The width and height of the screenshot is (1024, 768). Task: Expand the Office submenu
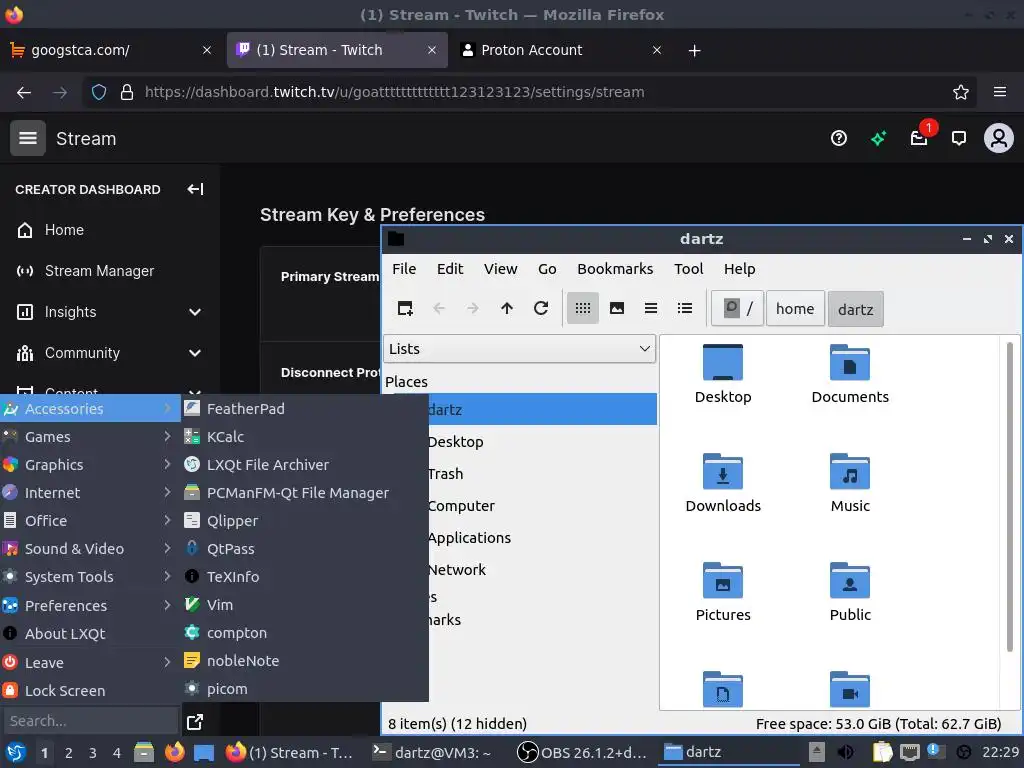tap(90, 521)
